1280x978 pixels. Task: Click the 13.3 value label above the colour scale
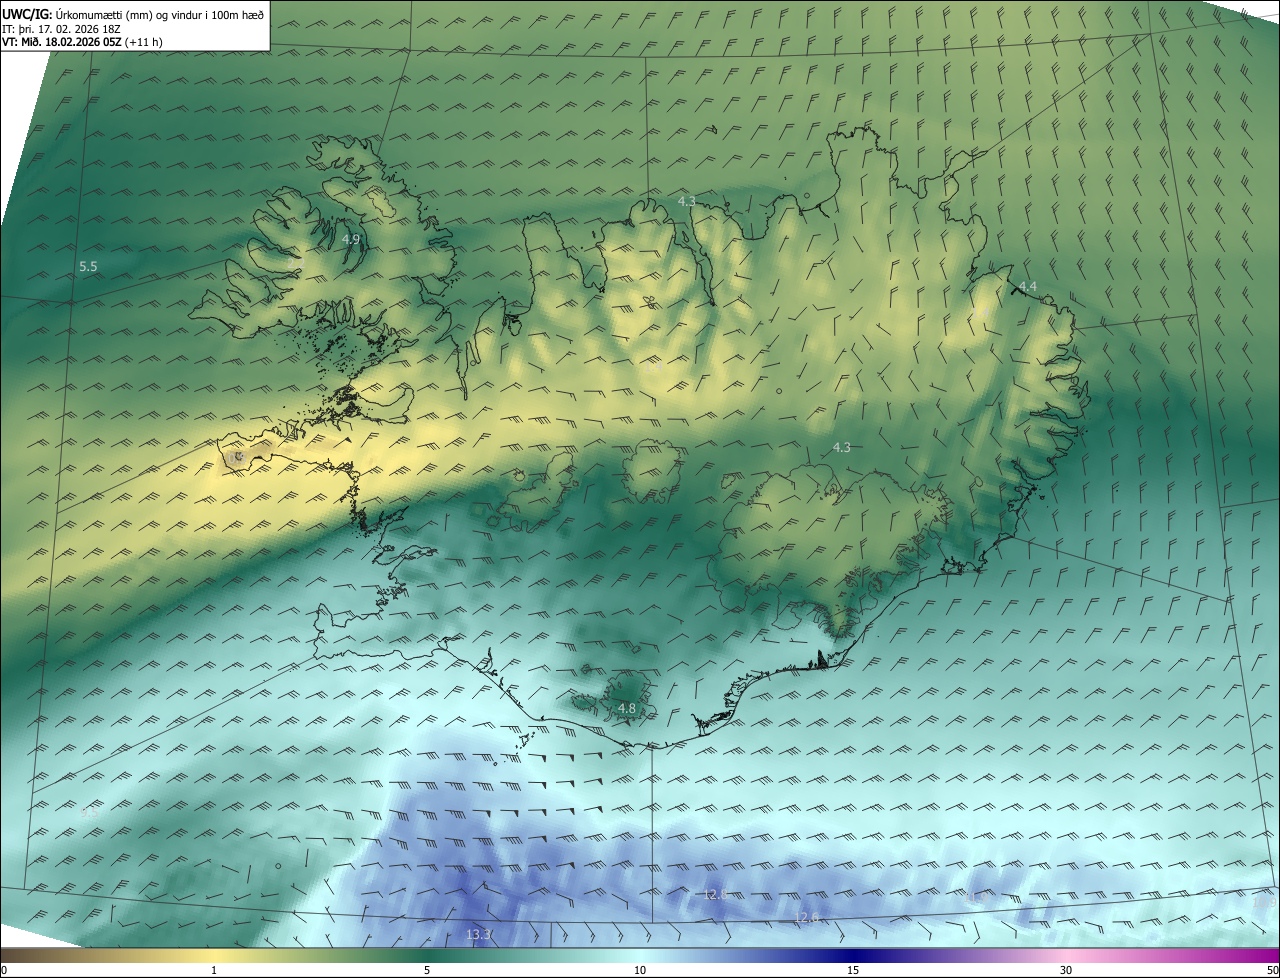point(478,935)
